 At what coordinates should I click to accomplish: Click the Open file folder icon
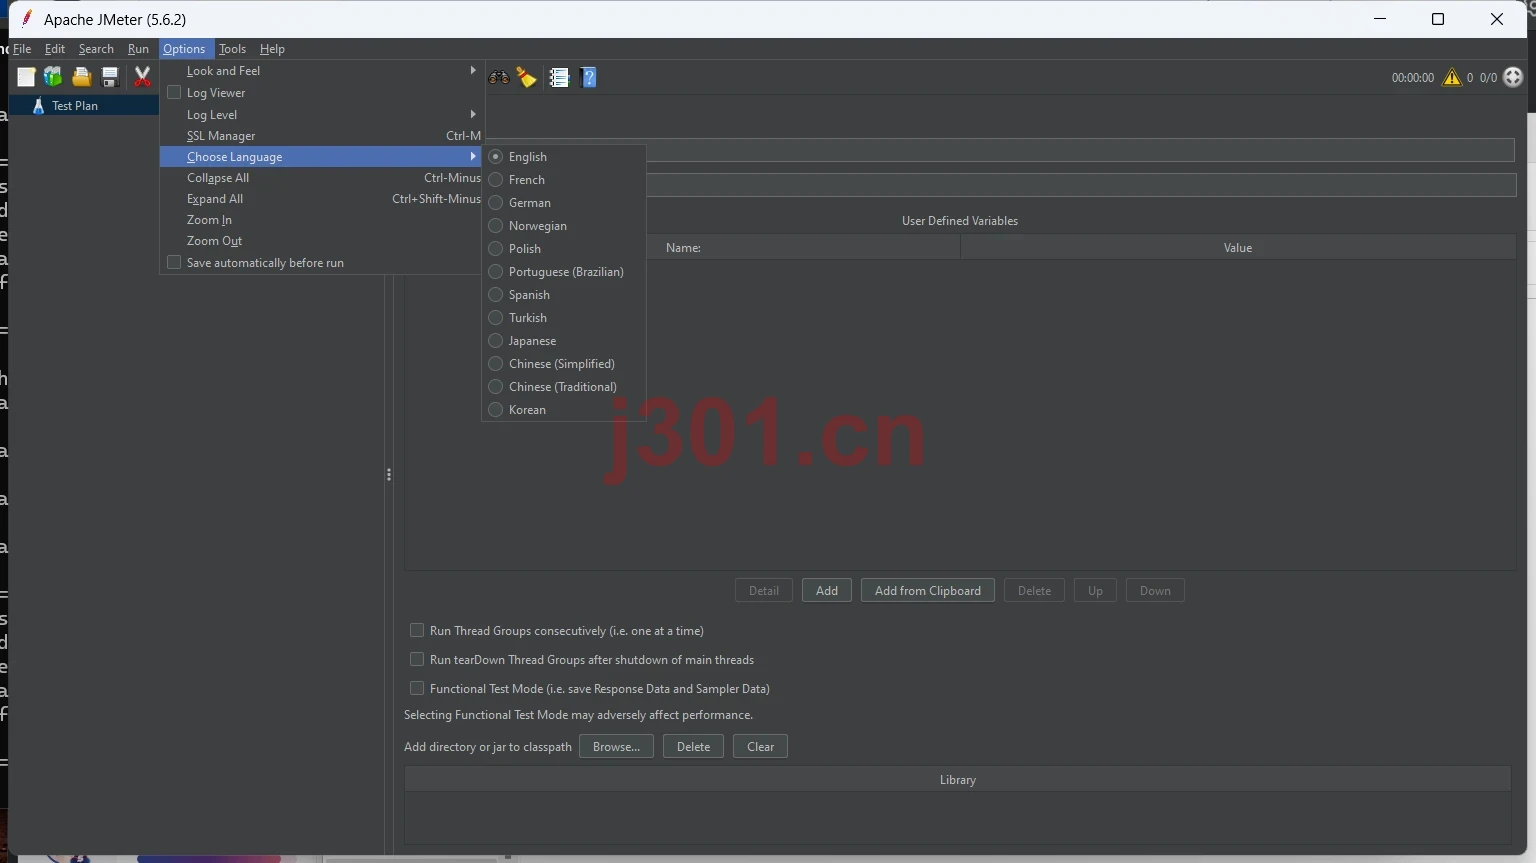82,77
